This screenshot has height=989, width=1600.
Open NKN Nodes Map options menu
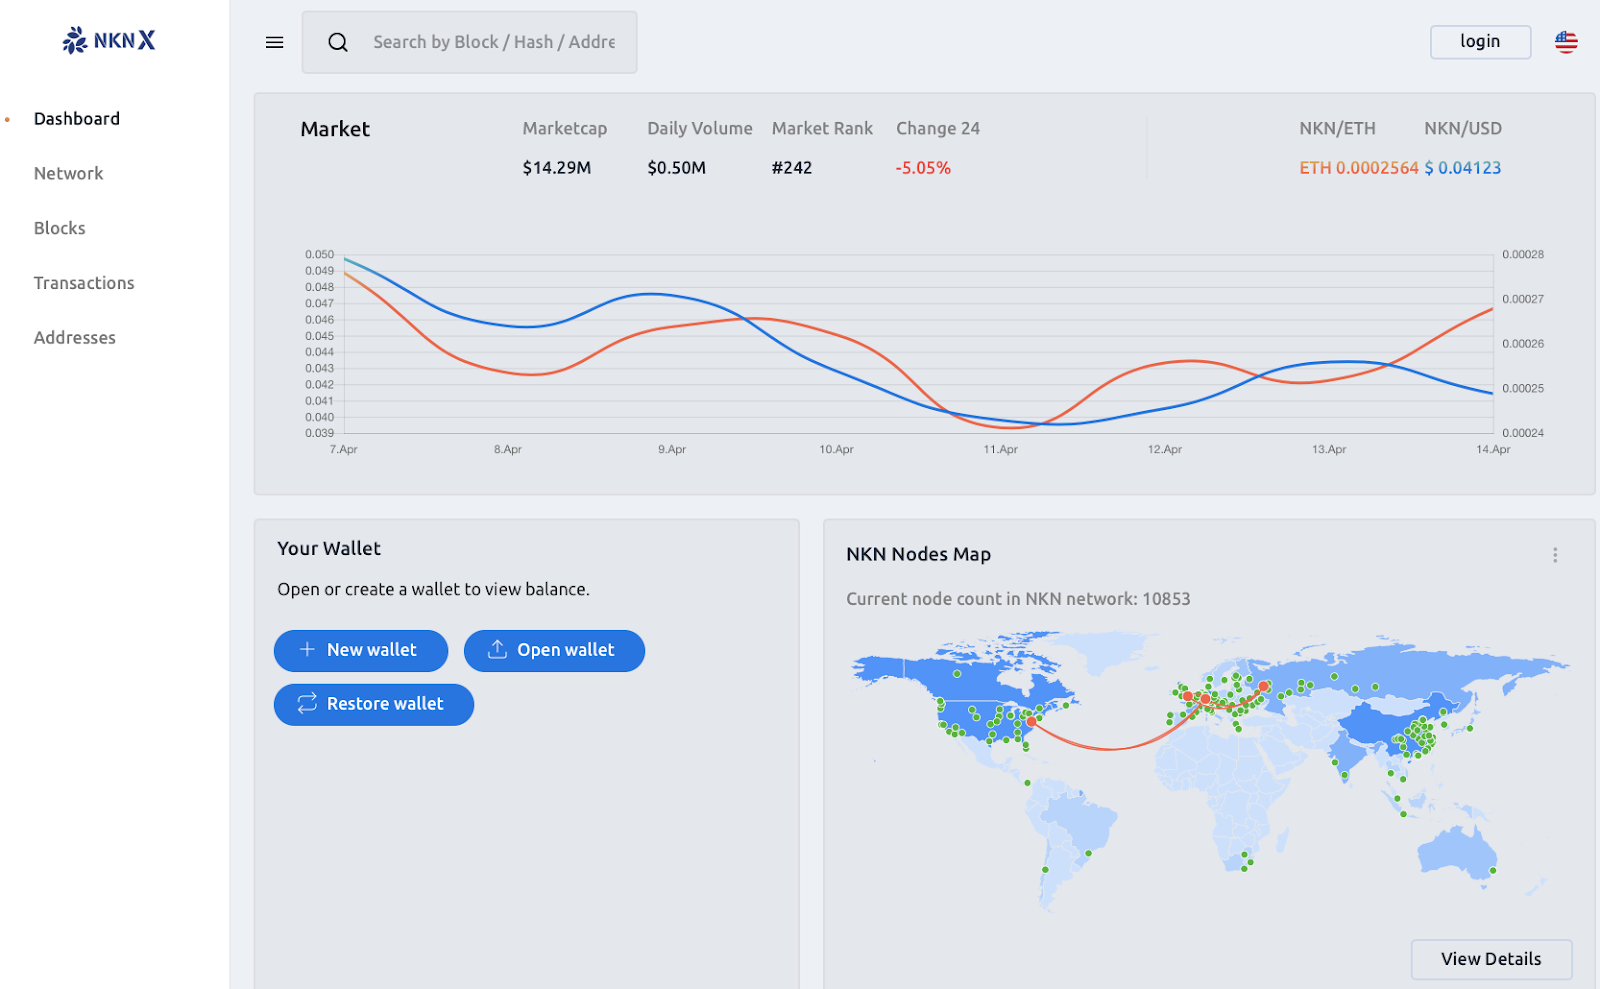(x=1555, y=555)
